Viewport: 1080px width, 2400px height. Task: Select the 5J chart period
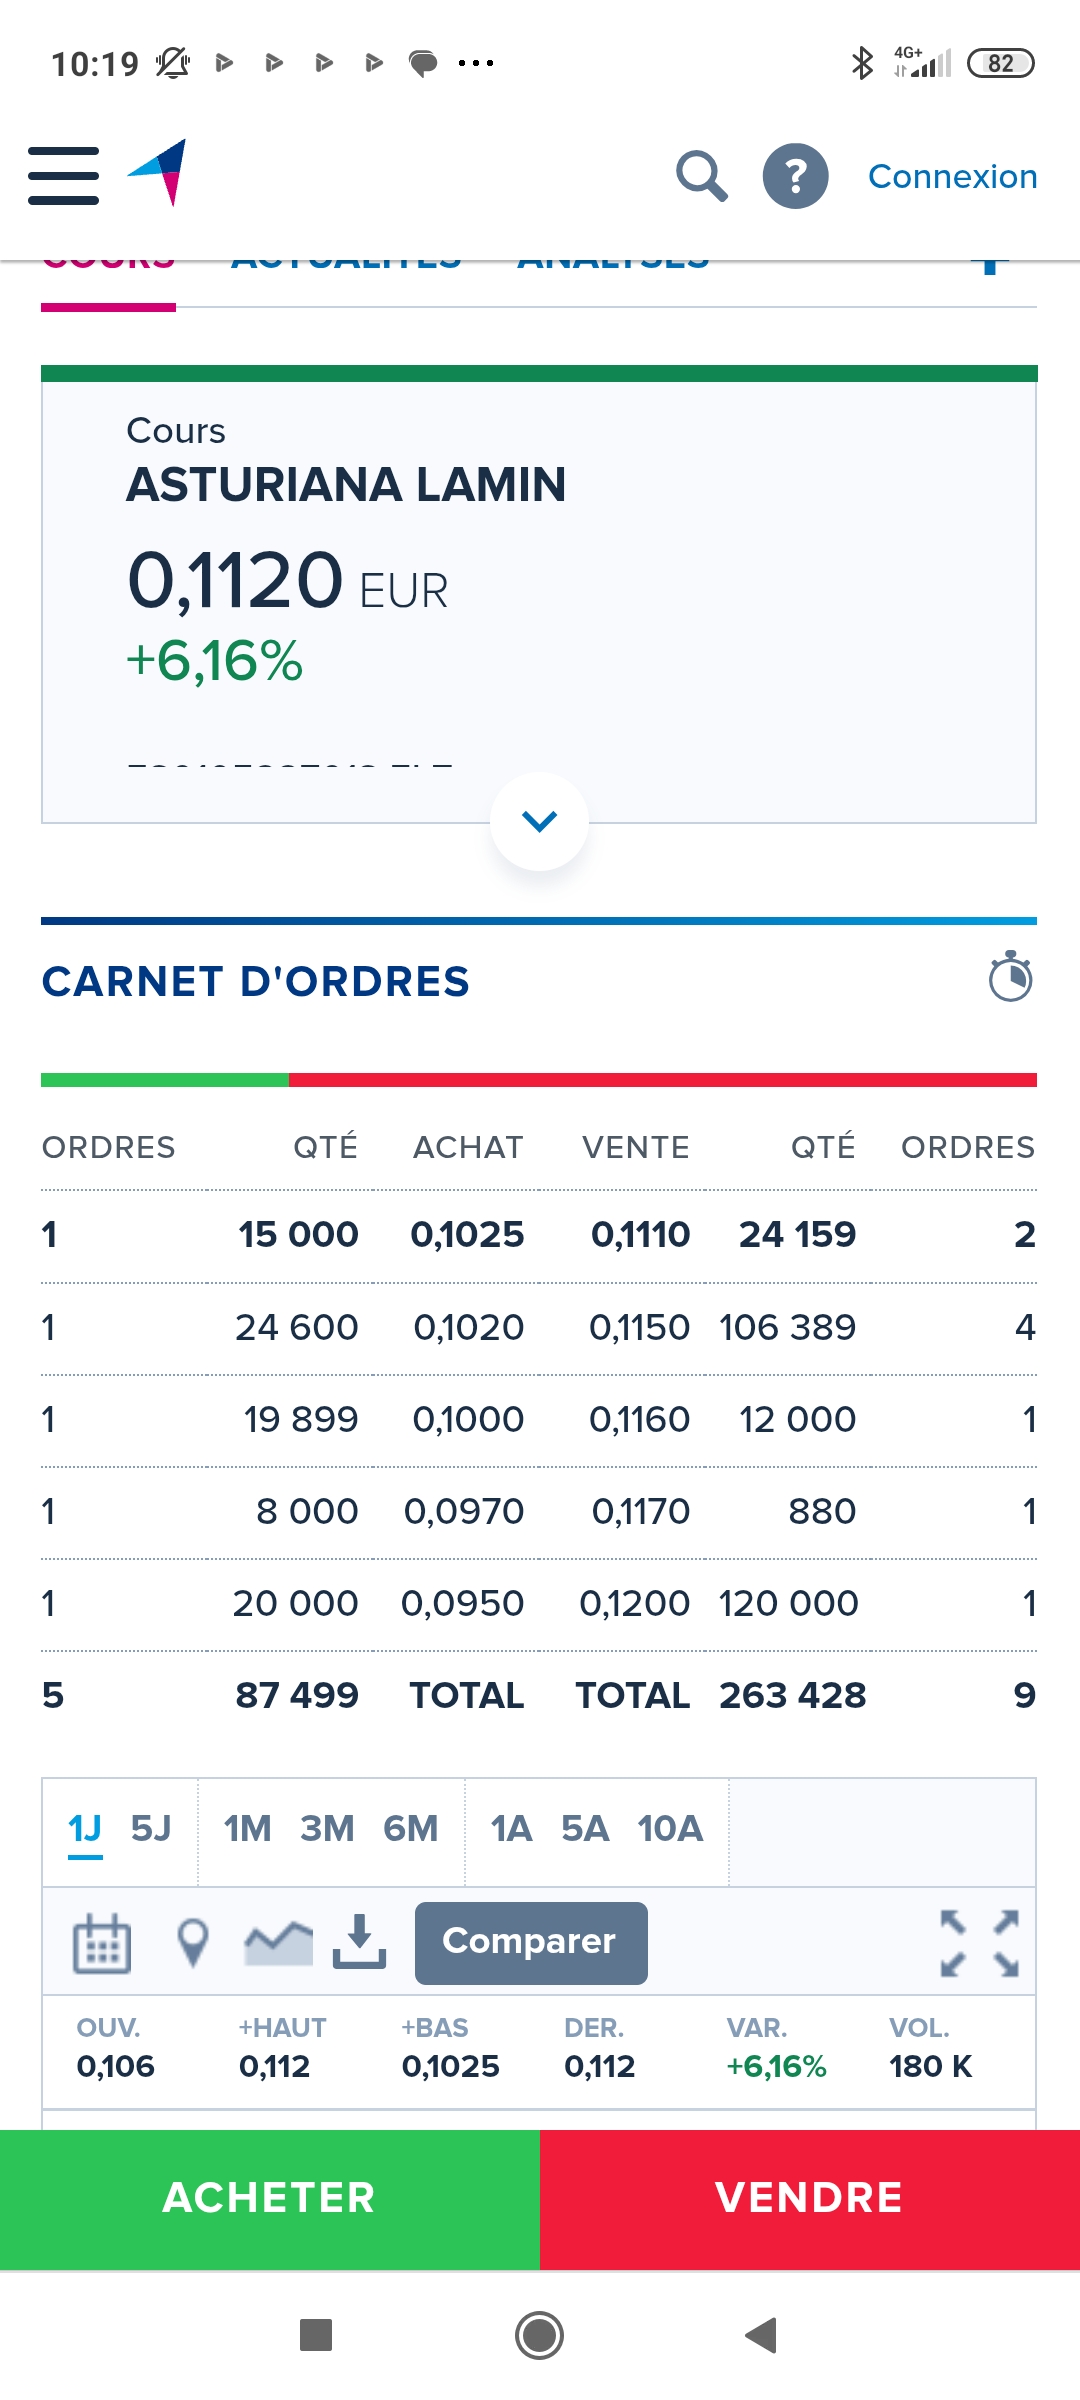point(151,1829)
